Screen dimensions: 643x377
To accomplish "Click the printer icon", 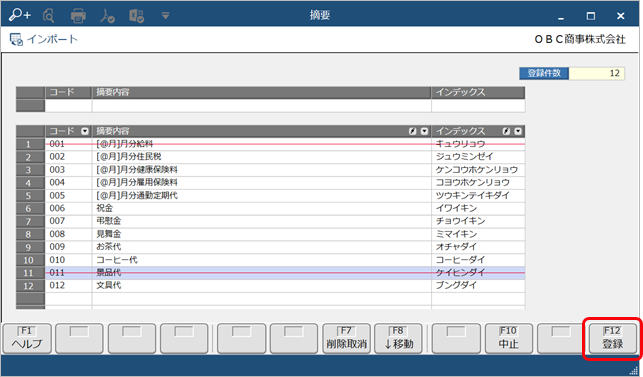I will (x=78, y=16).
